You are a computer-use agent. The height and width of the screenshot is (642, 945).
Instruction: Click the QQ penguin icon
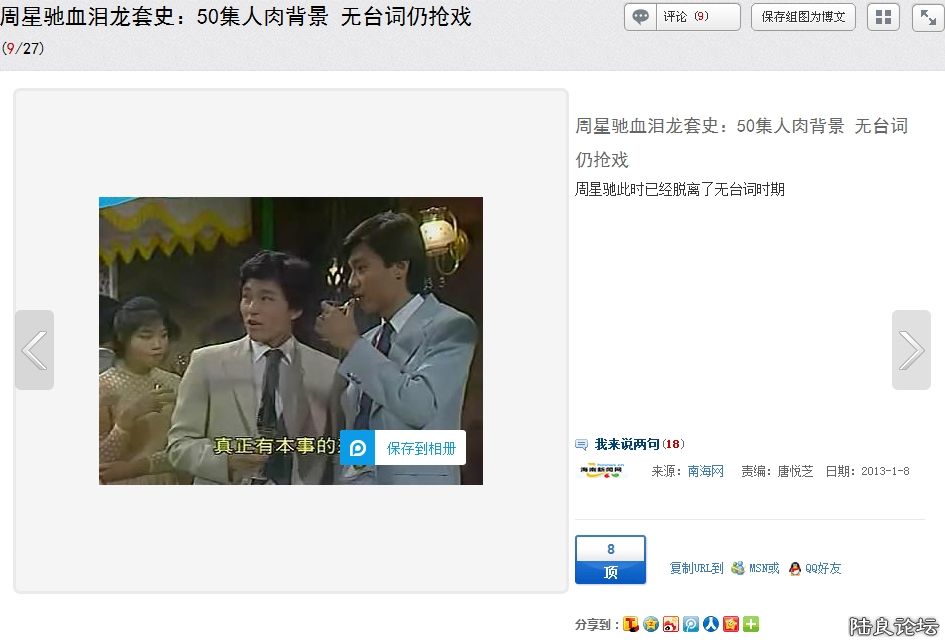click(x=795, y=568)
